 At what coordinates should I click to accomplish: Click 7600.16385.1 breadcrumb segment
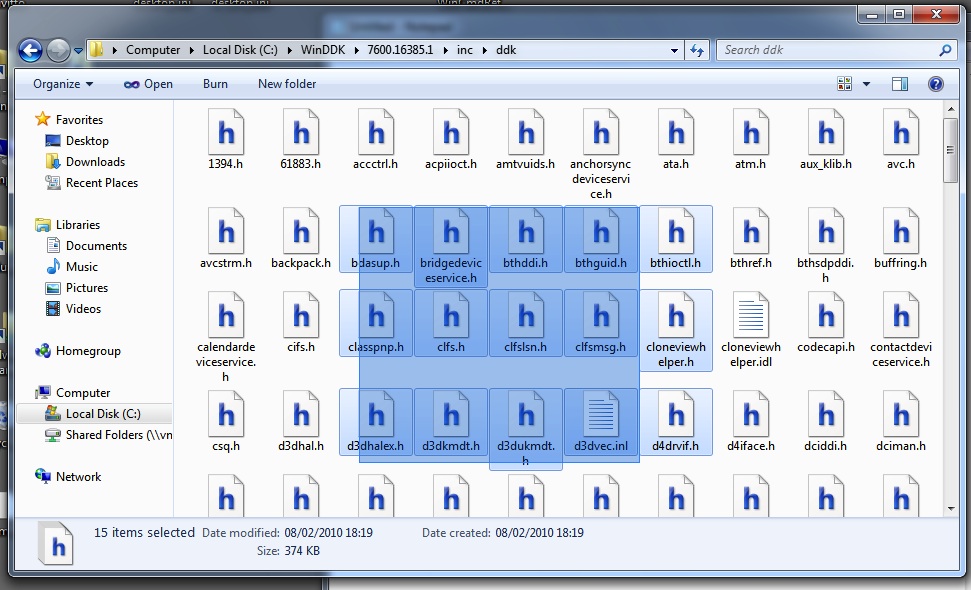400,50
